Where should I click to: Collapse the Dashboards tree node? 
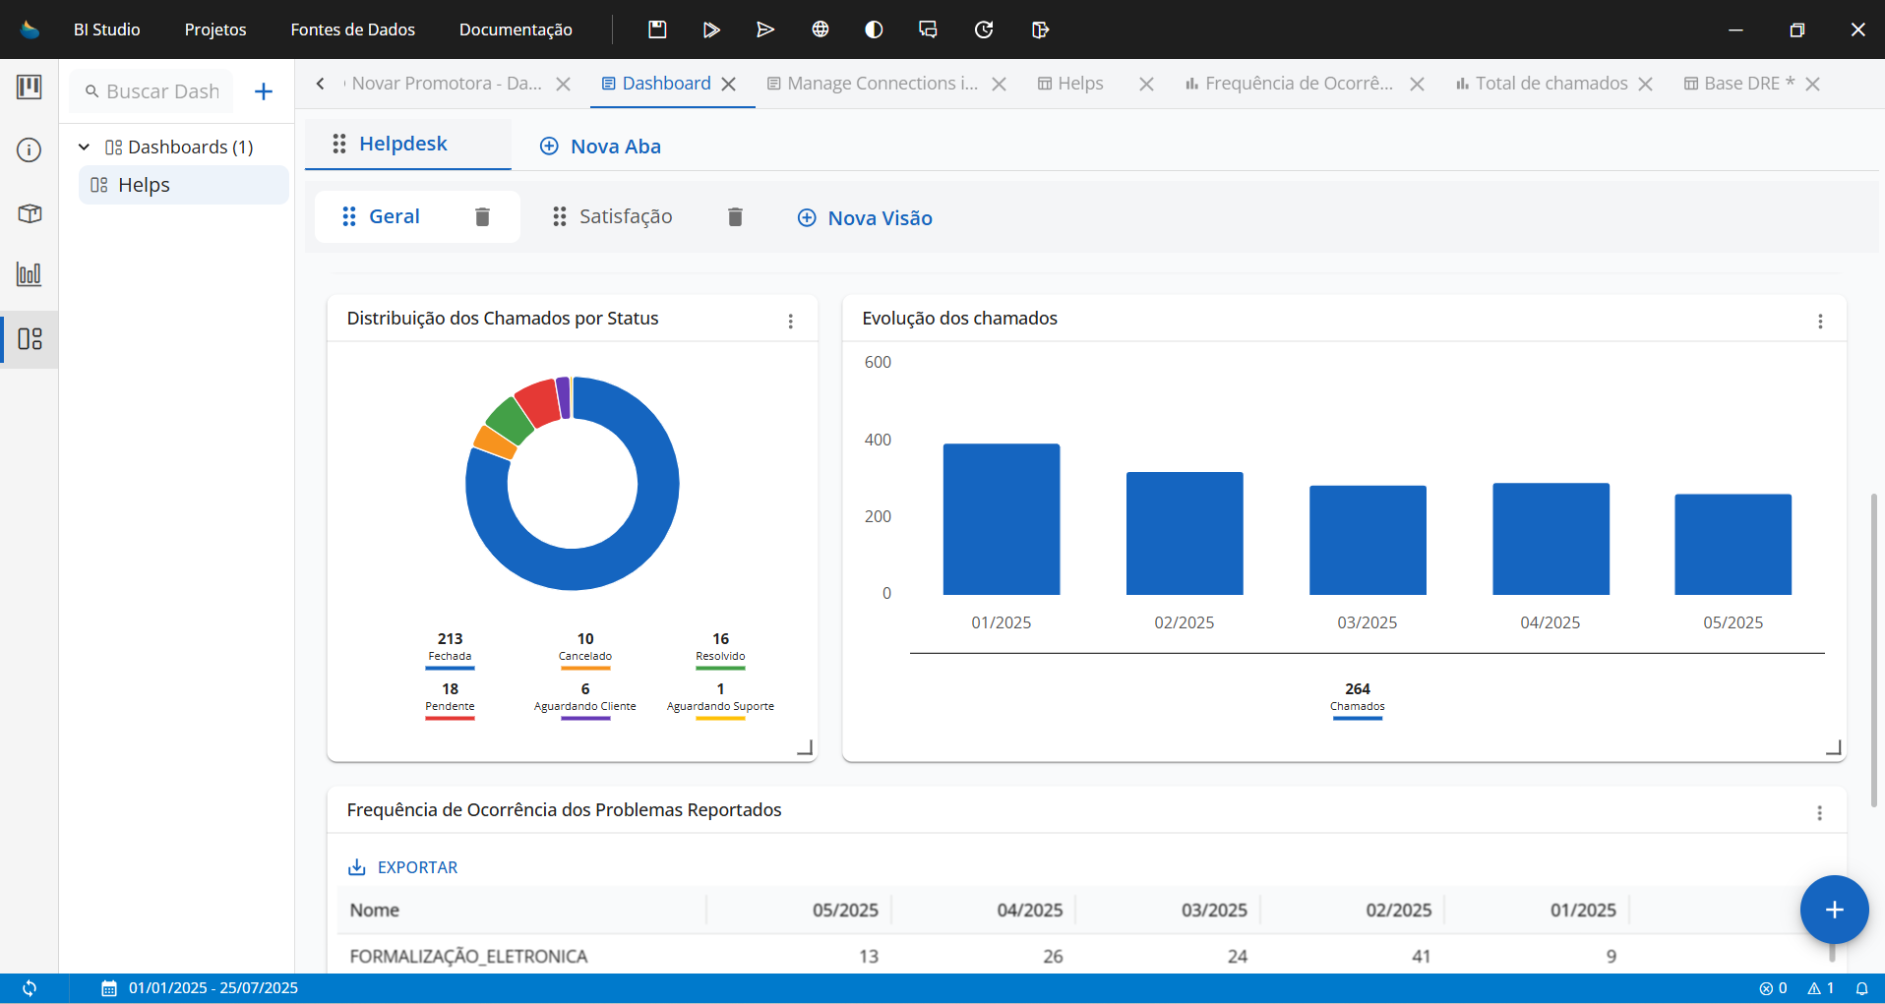click(85, 147)
